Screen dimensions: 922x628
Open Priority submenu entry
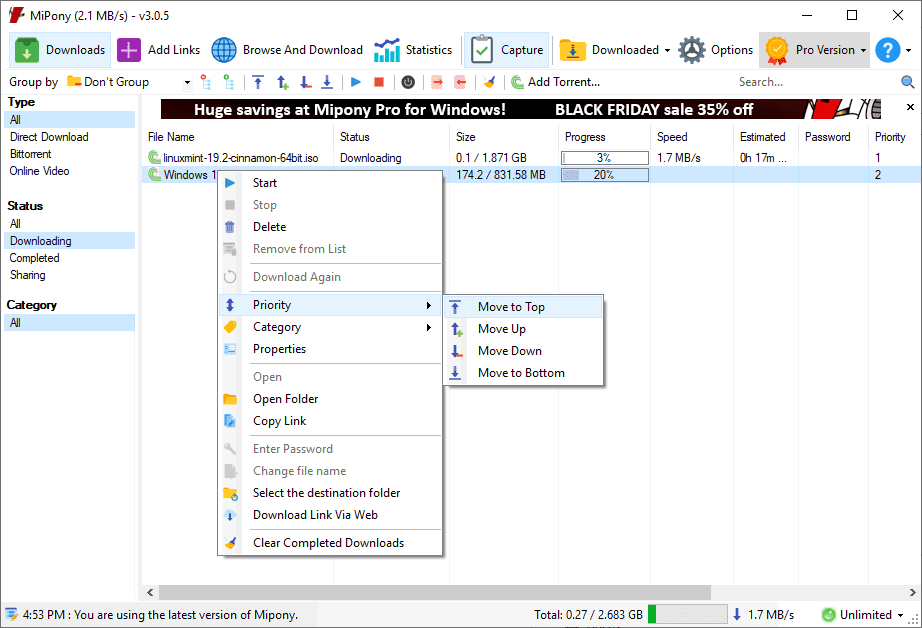click(x=330, y=305)
